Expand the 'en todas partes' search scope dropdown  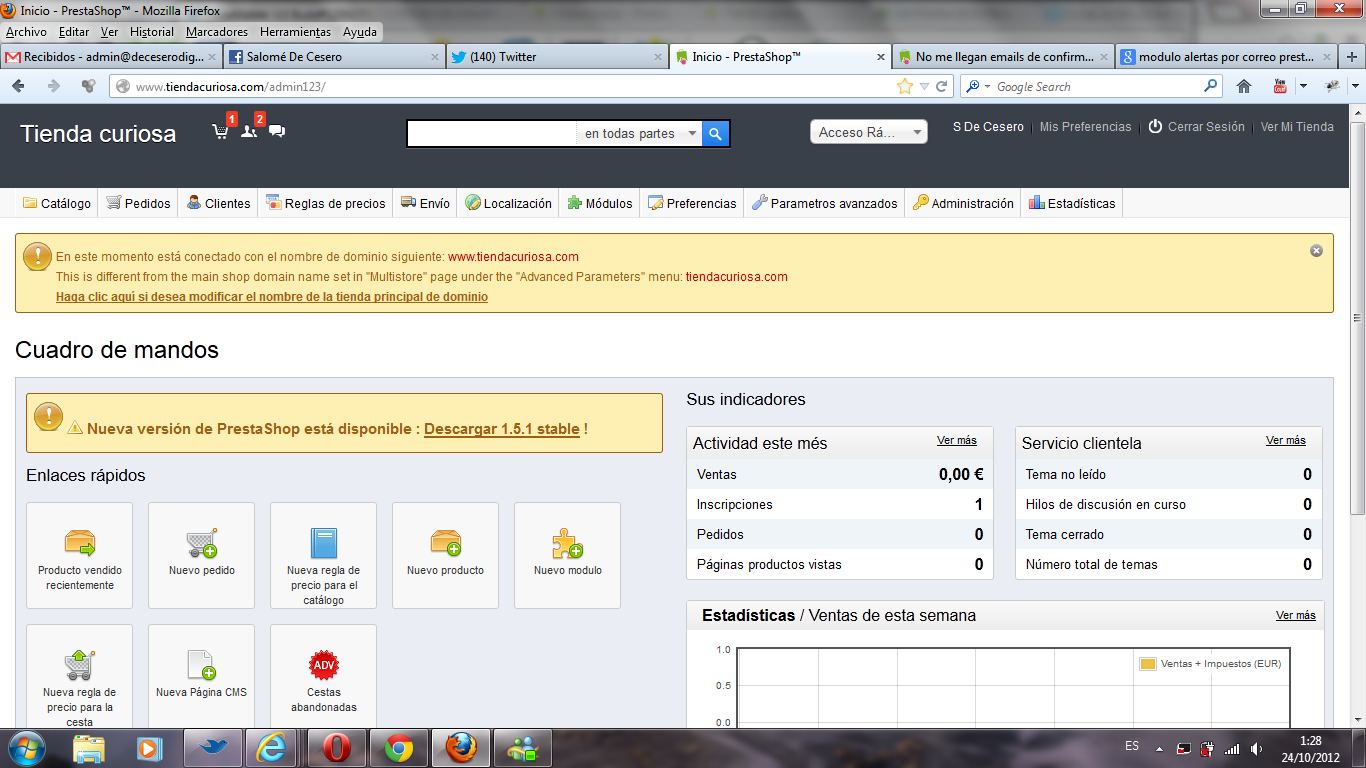click(x=639, y=133)
